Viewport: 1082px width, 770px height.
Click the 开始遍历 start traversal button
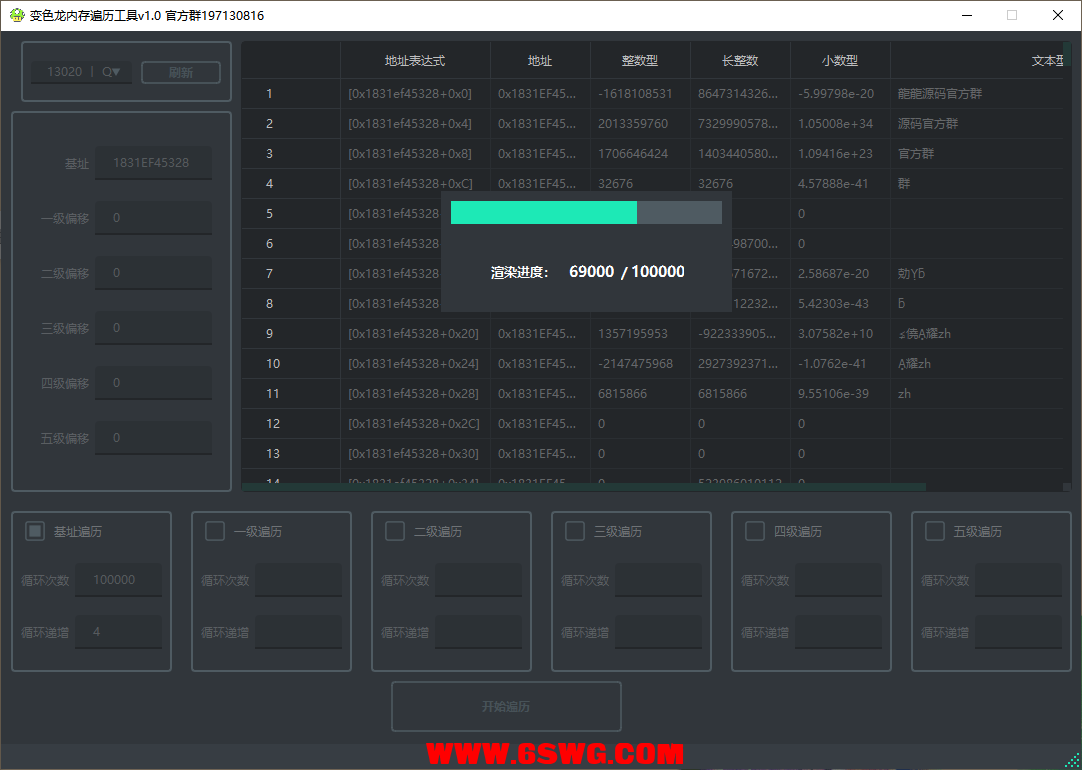(x=506, y=707)
